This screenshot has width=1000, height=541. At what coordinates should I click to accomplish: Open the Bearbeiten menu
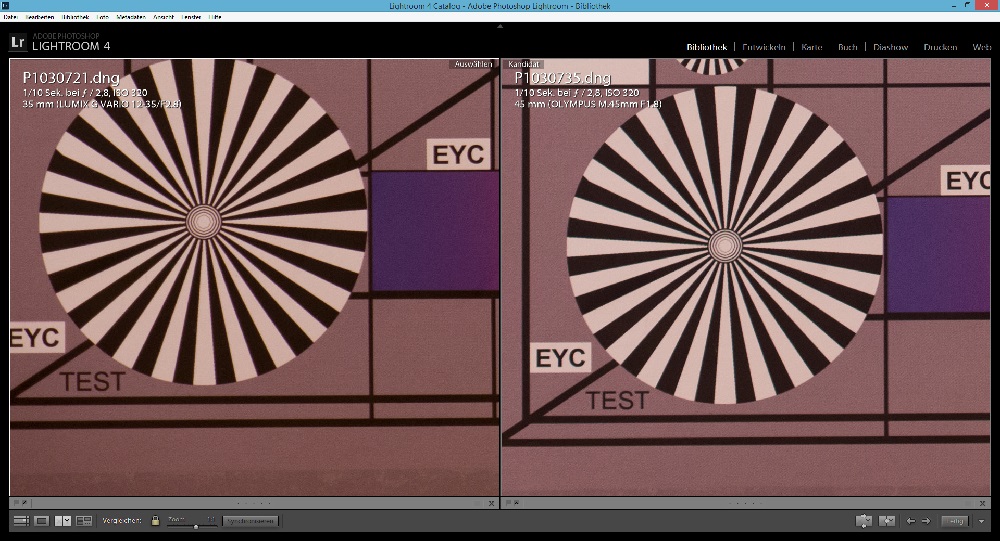coord(40,17)
